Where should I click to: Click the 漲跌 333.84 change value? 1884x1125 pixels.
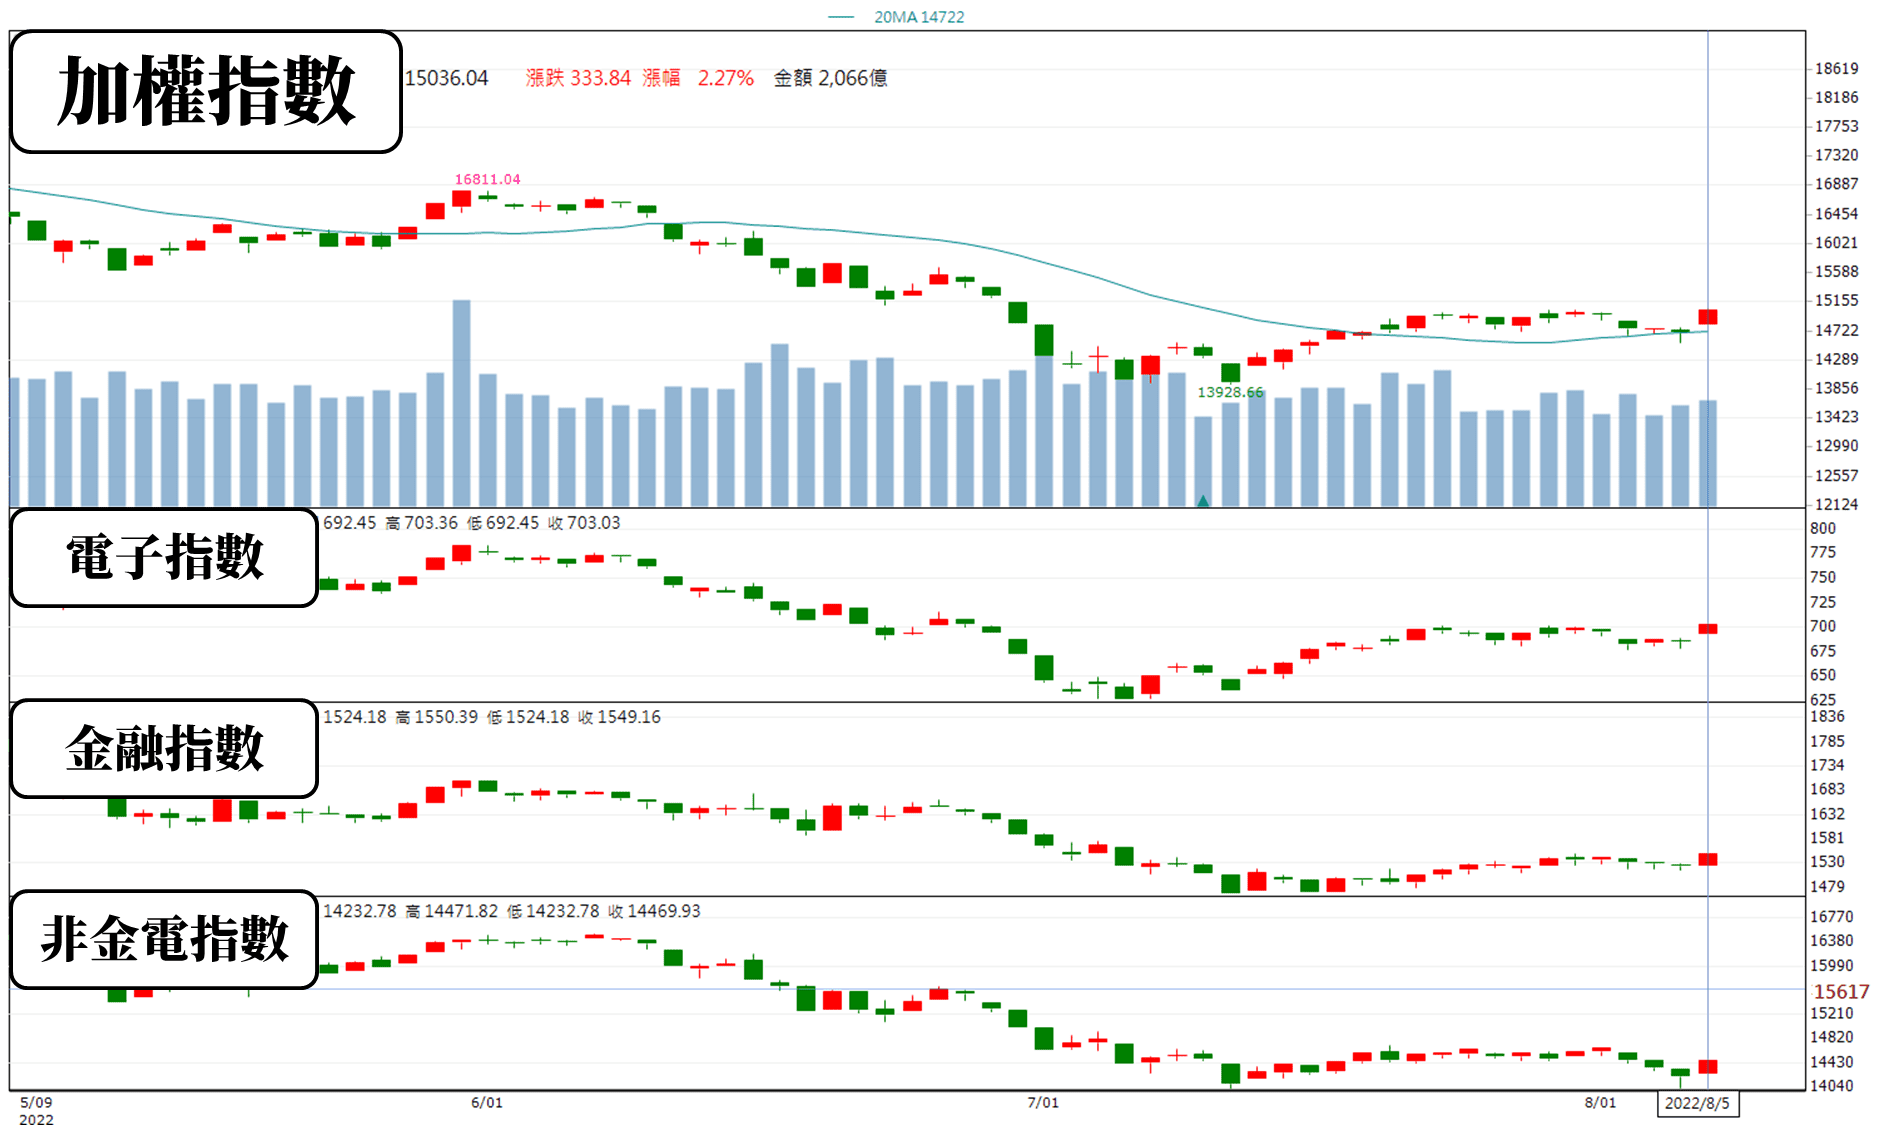point(578,78)
